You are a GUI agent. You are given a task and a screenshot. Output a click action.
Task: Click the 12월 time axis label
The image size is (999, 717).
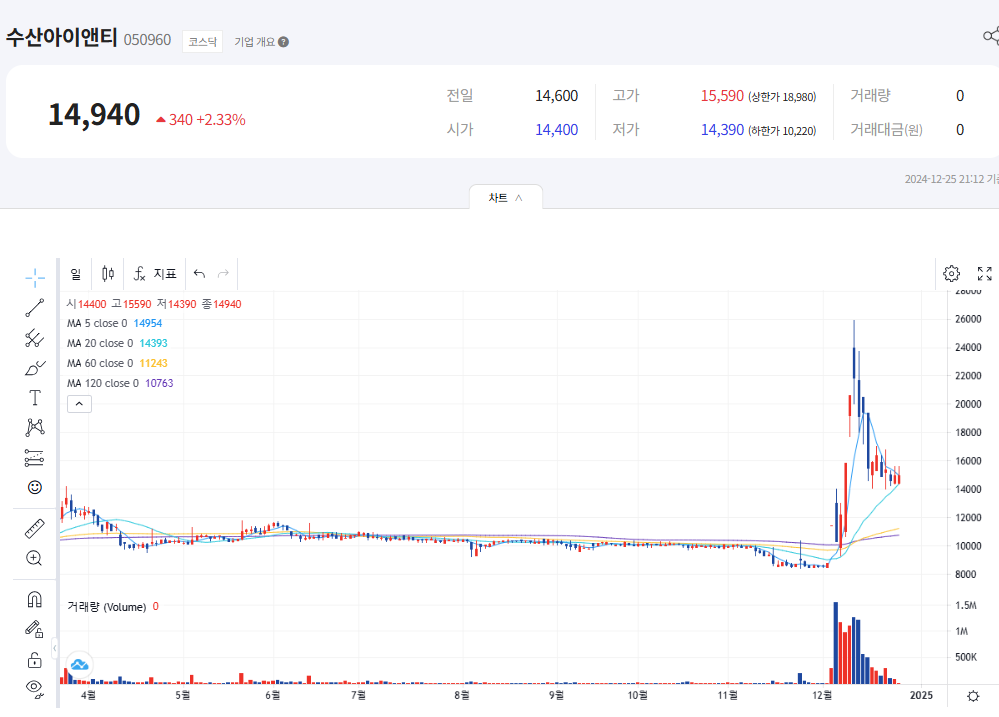point(822,695)
